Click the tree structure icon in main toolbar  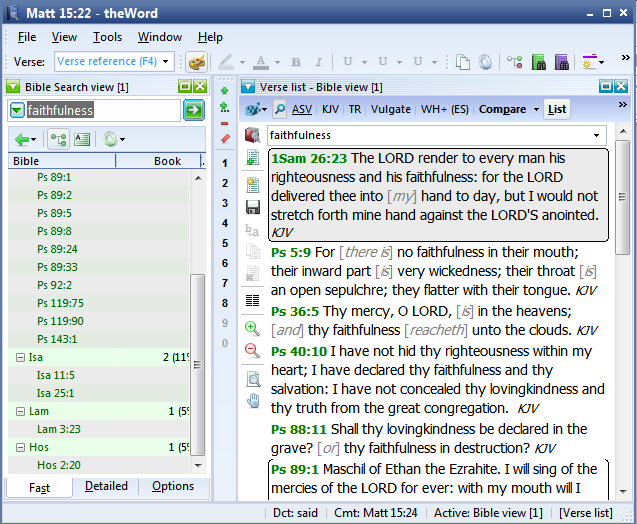(515, 62)
